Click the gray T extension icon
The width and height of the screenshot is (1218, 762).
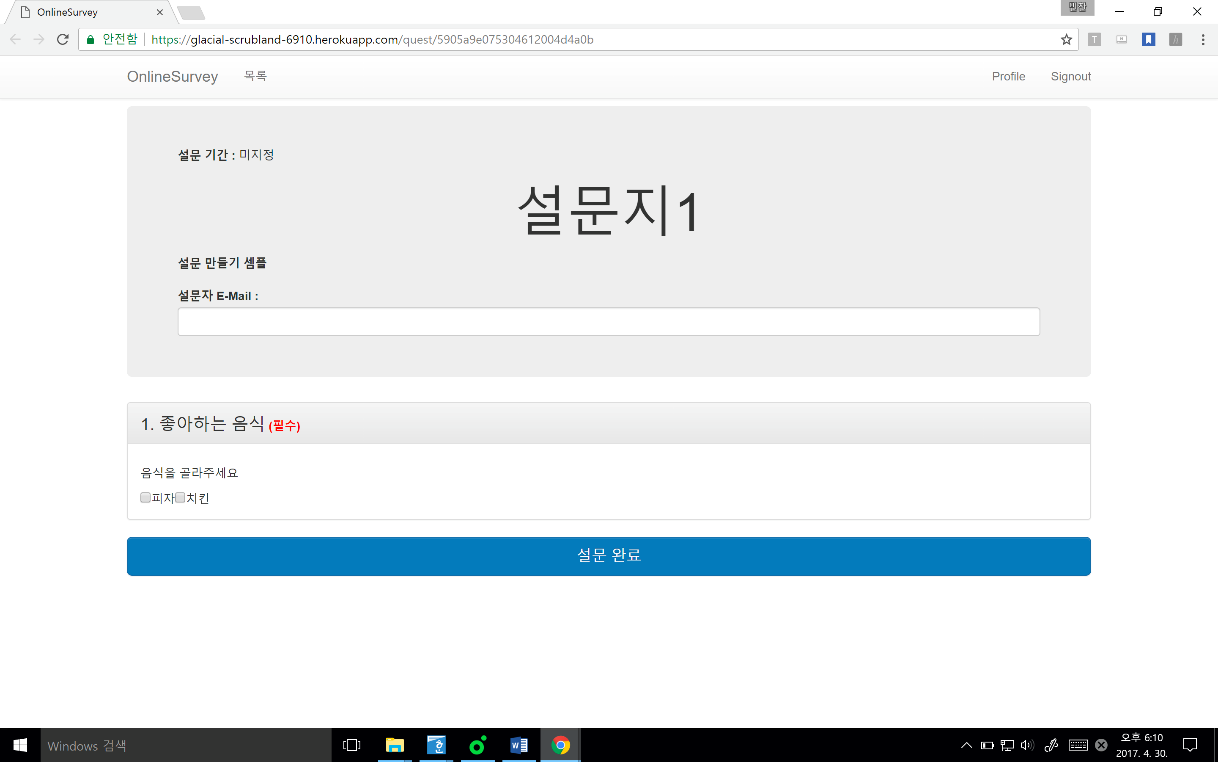pyautogui.click(x=1095, y=40)
